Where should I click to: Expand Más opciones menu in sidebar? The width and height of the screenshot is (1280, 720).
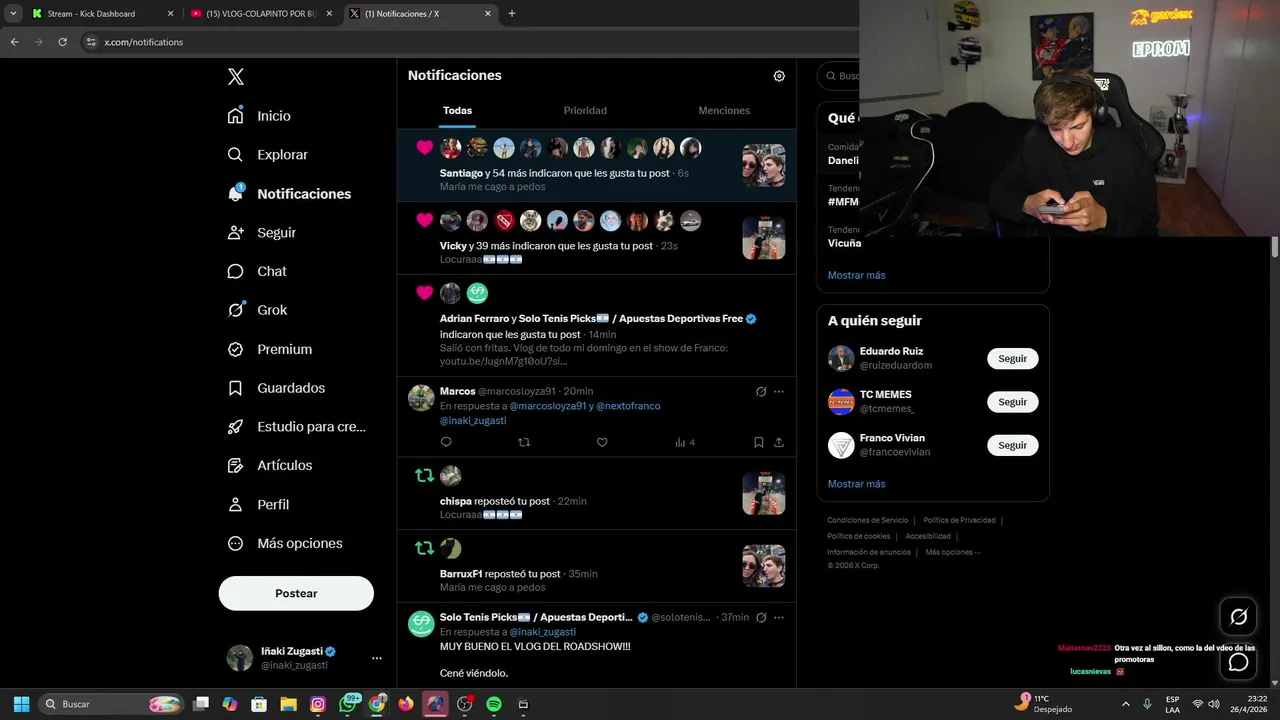pyautogui.click(x=285, y=544)
